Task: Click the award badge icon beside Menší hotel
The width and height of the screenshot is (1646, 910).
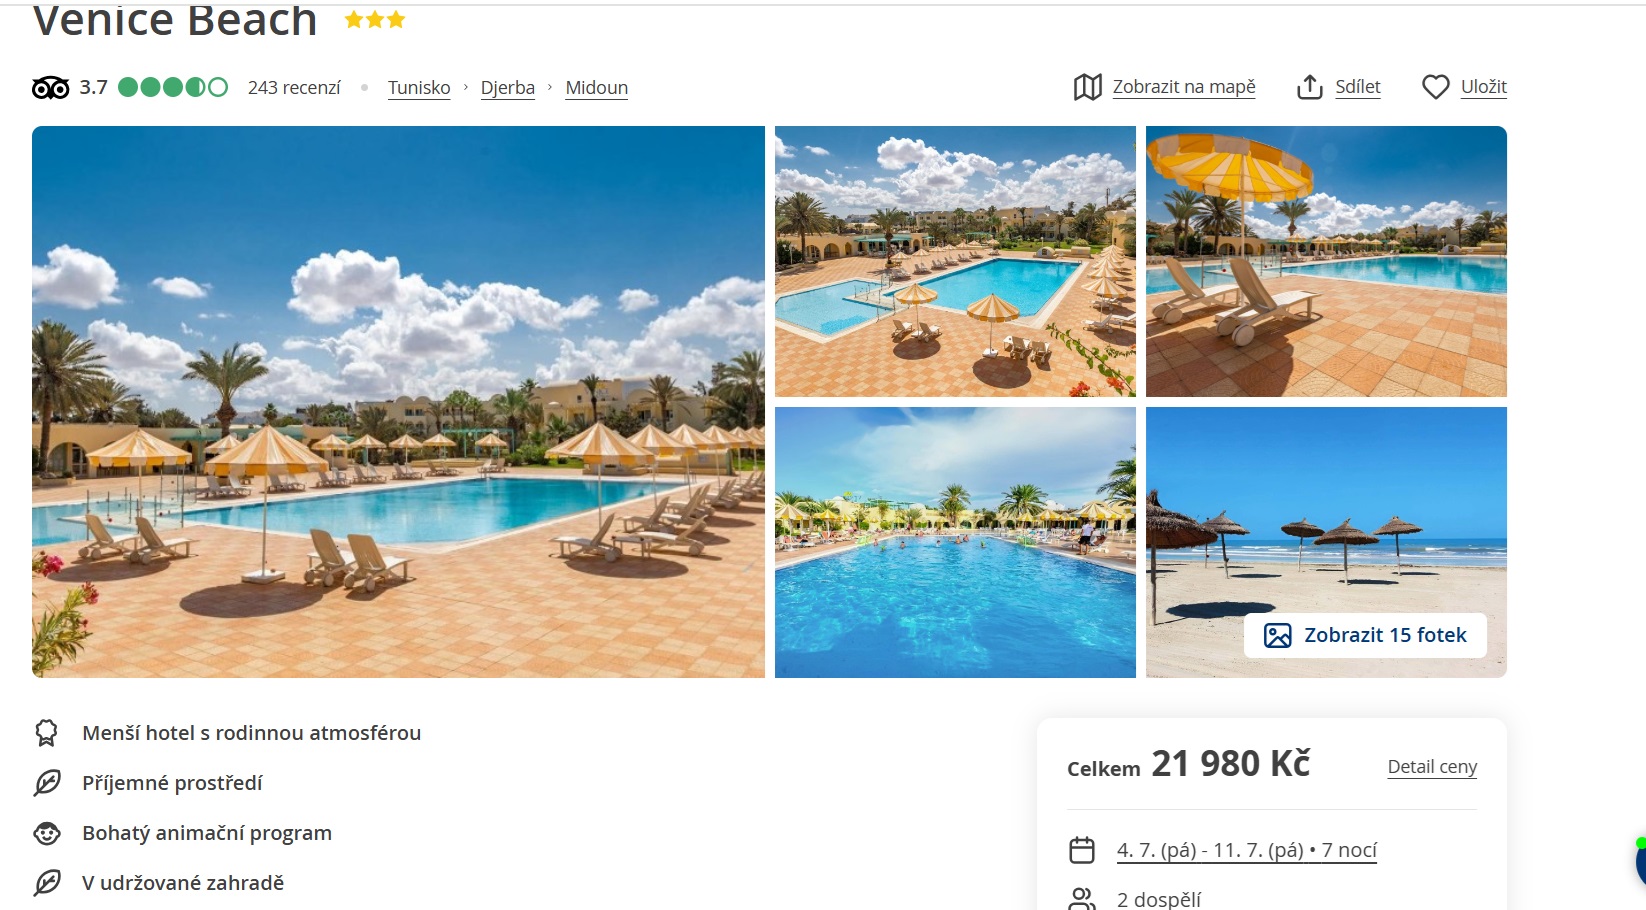Action: click(x=47, y=733)
